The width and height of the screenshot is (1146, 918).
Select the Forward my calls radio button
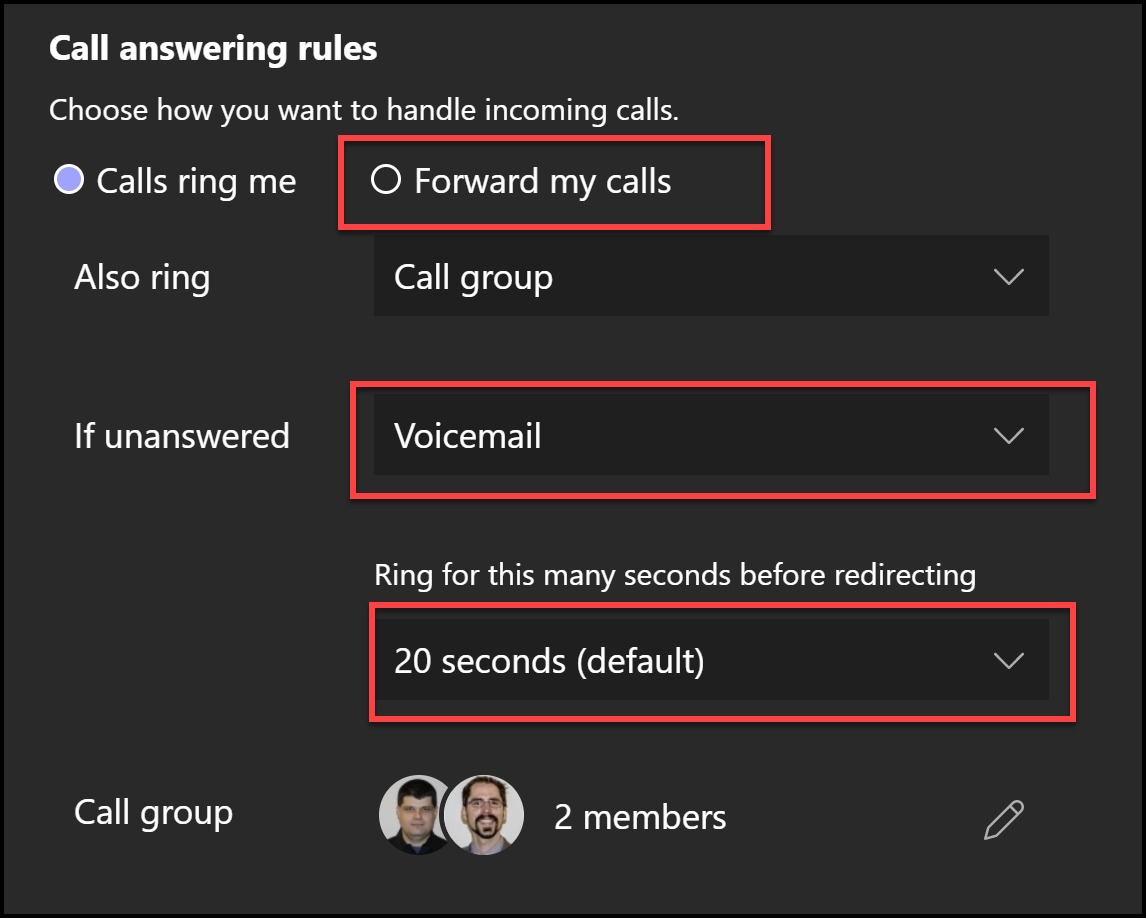pos(386,179)
